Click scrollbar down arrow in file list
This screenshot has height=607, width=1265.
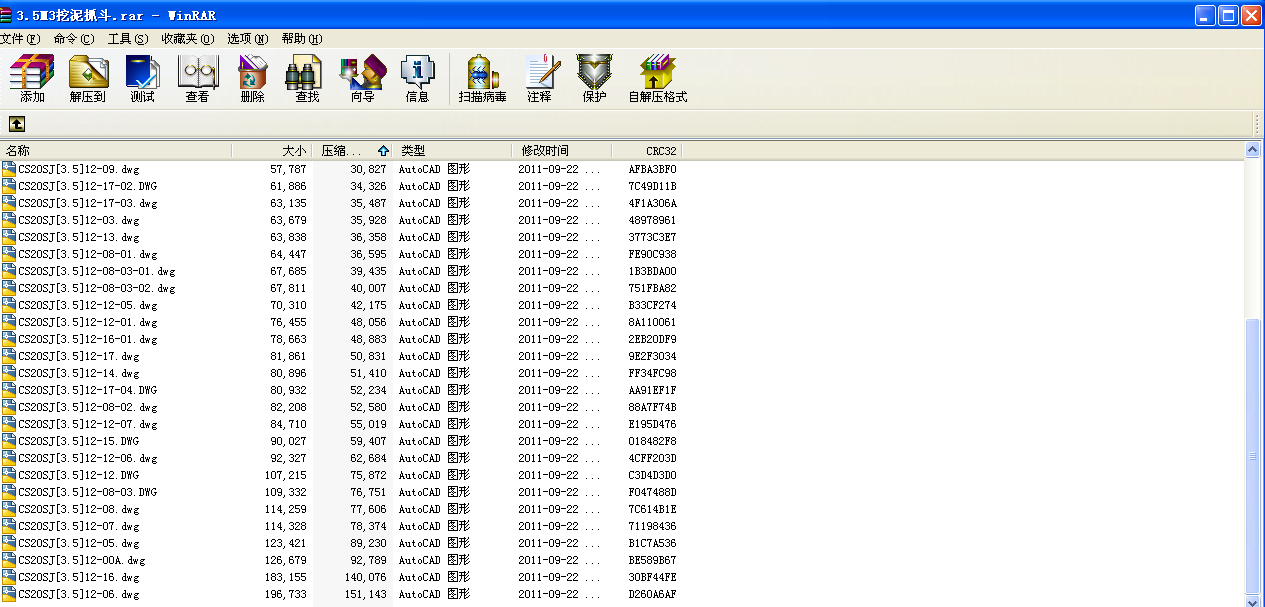(x=1253, y=600)
